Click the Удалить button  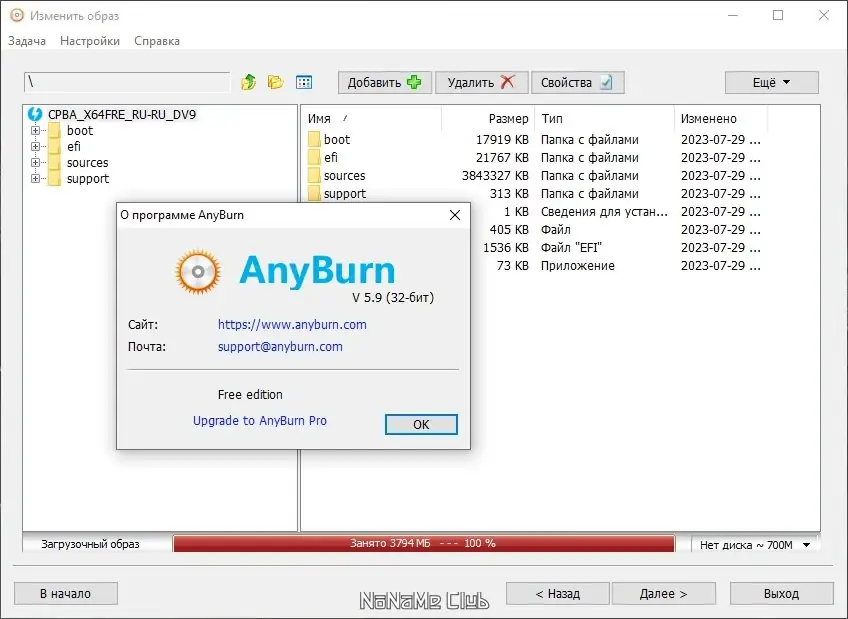(482, 83)
